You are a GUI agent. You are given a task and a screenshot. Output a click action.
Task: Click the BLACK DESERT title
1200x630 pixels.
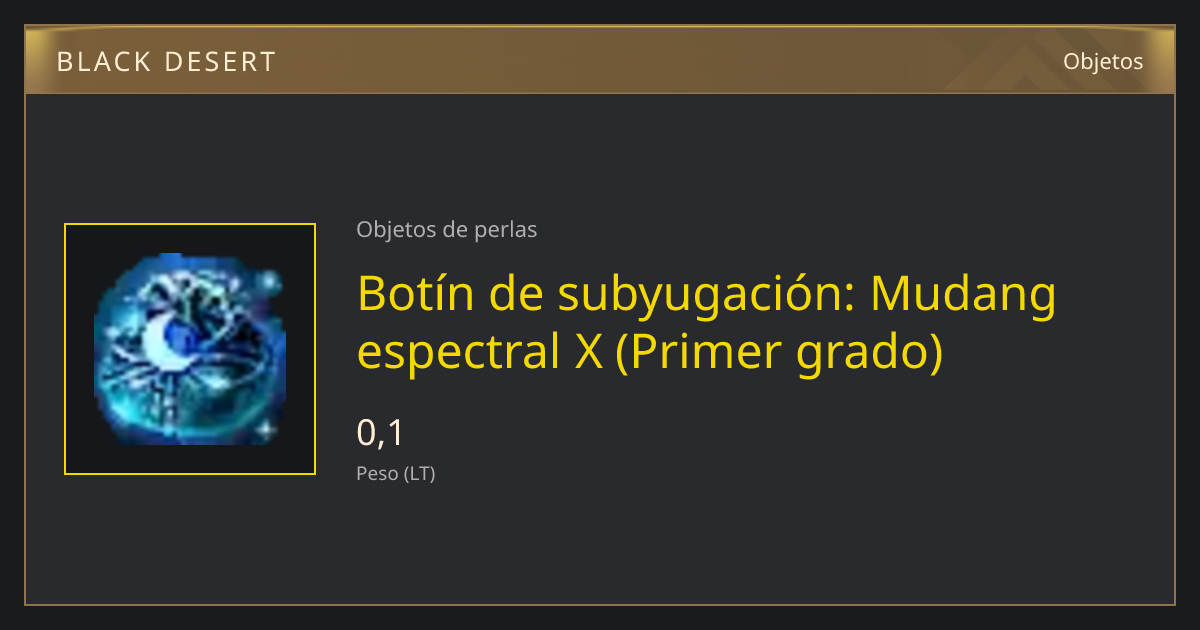click(x=166, y=62)
